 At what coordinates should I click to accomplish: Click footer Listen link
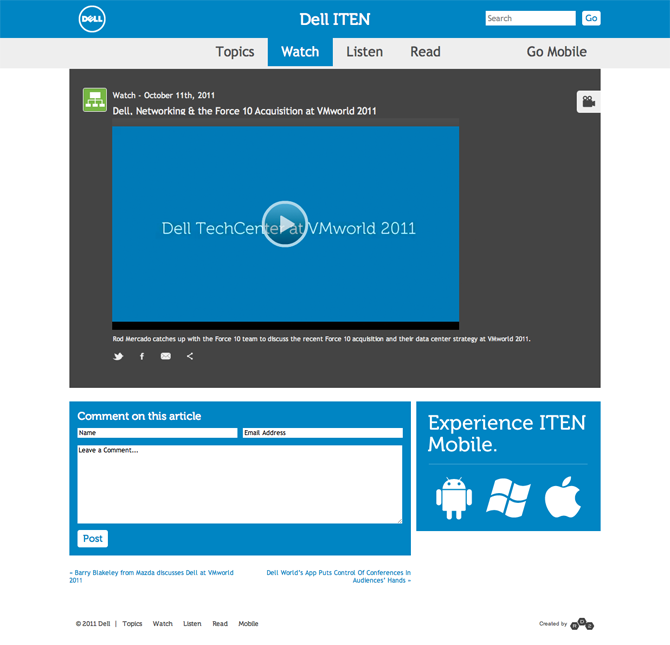[x=192, y=624]
